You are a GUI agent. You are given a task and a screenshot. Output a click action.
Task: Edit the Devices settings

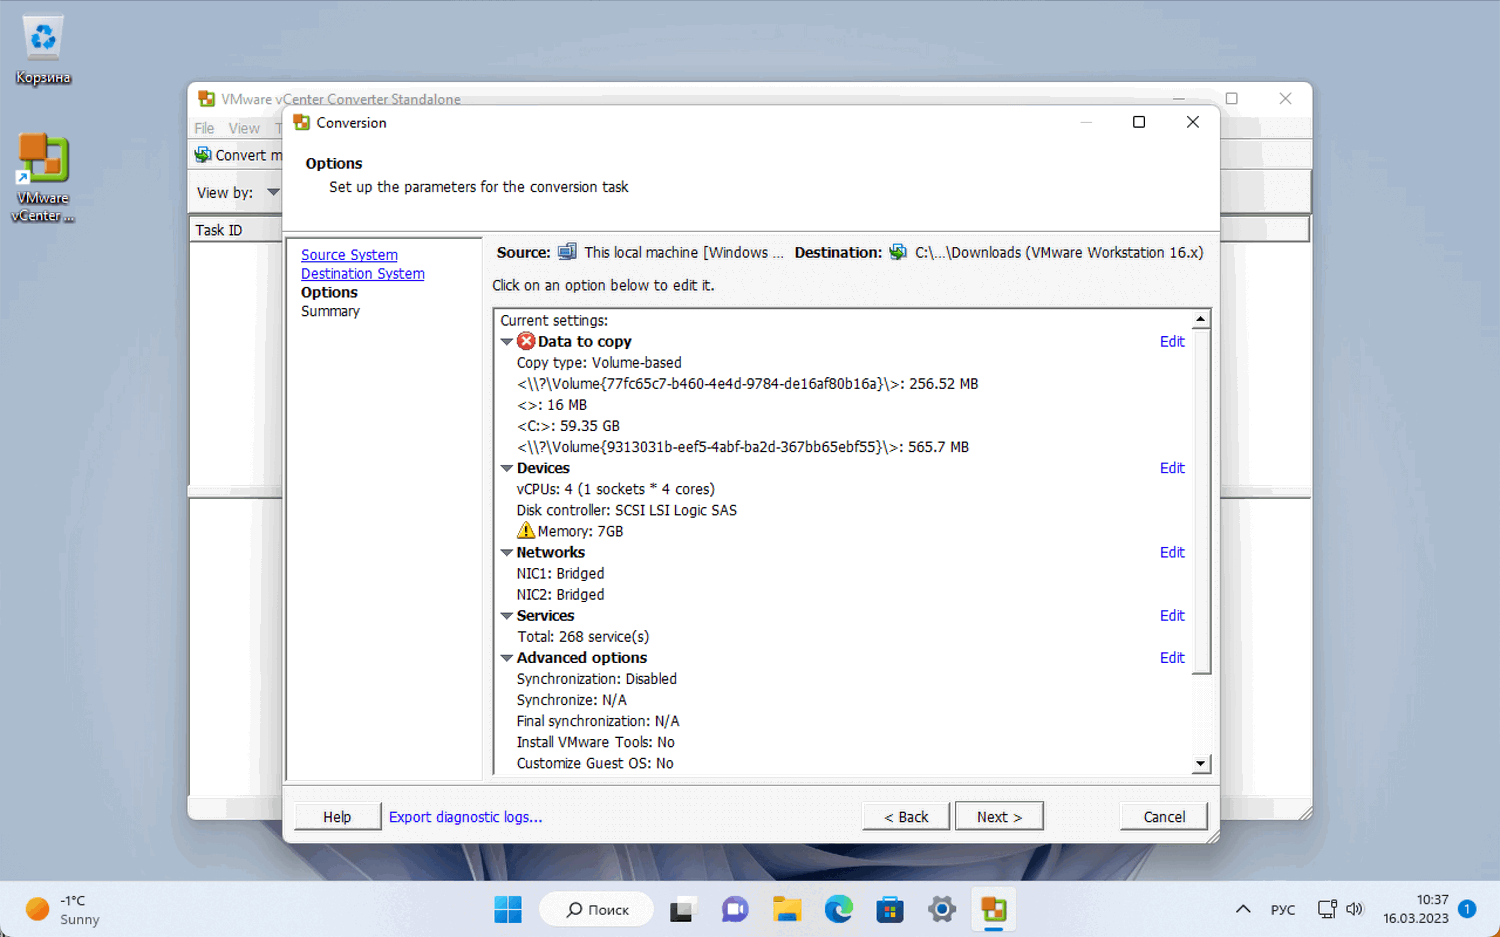click(x=1172, y=468)
